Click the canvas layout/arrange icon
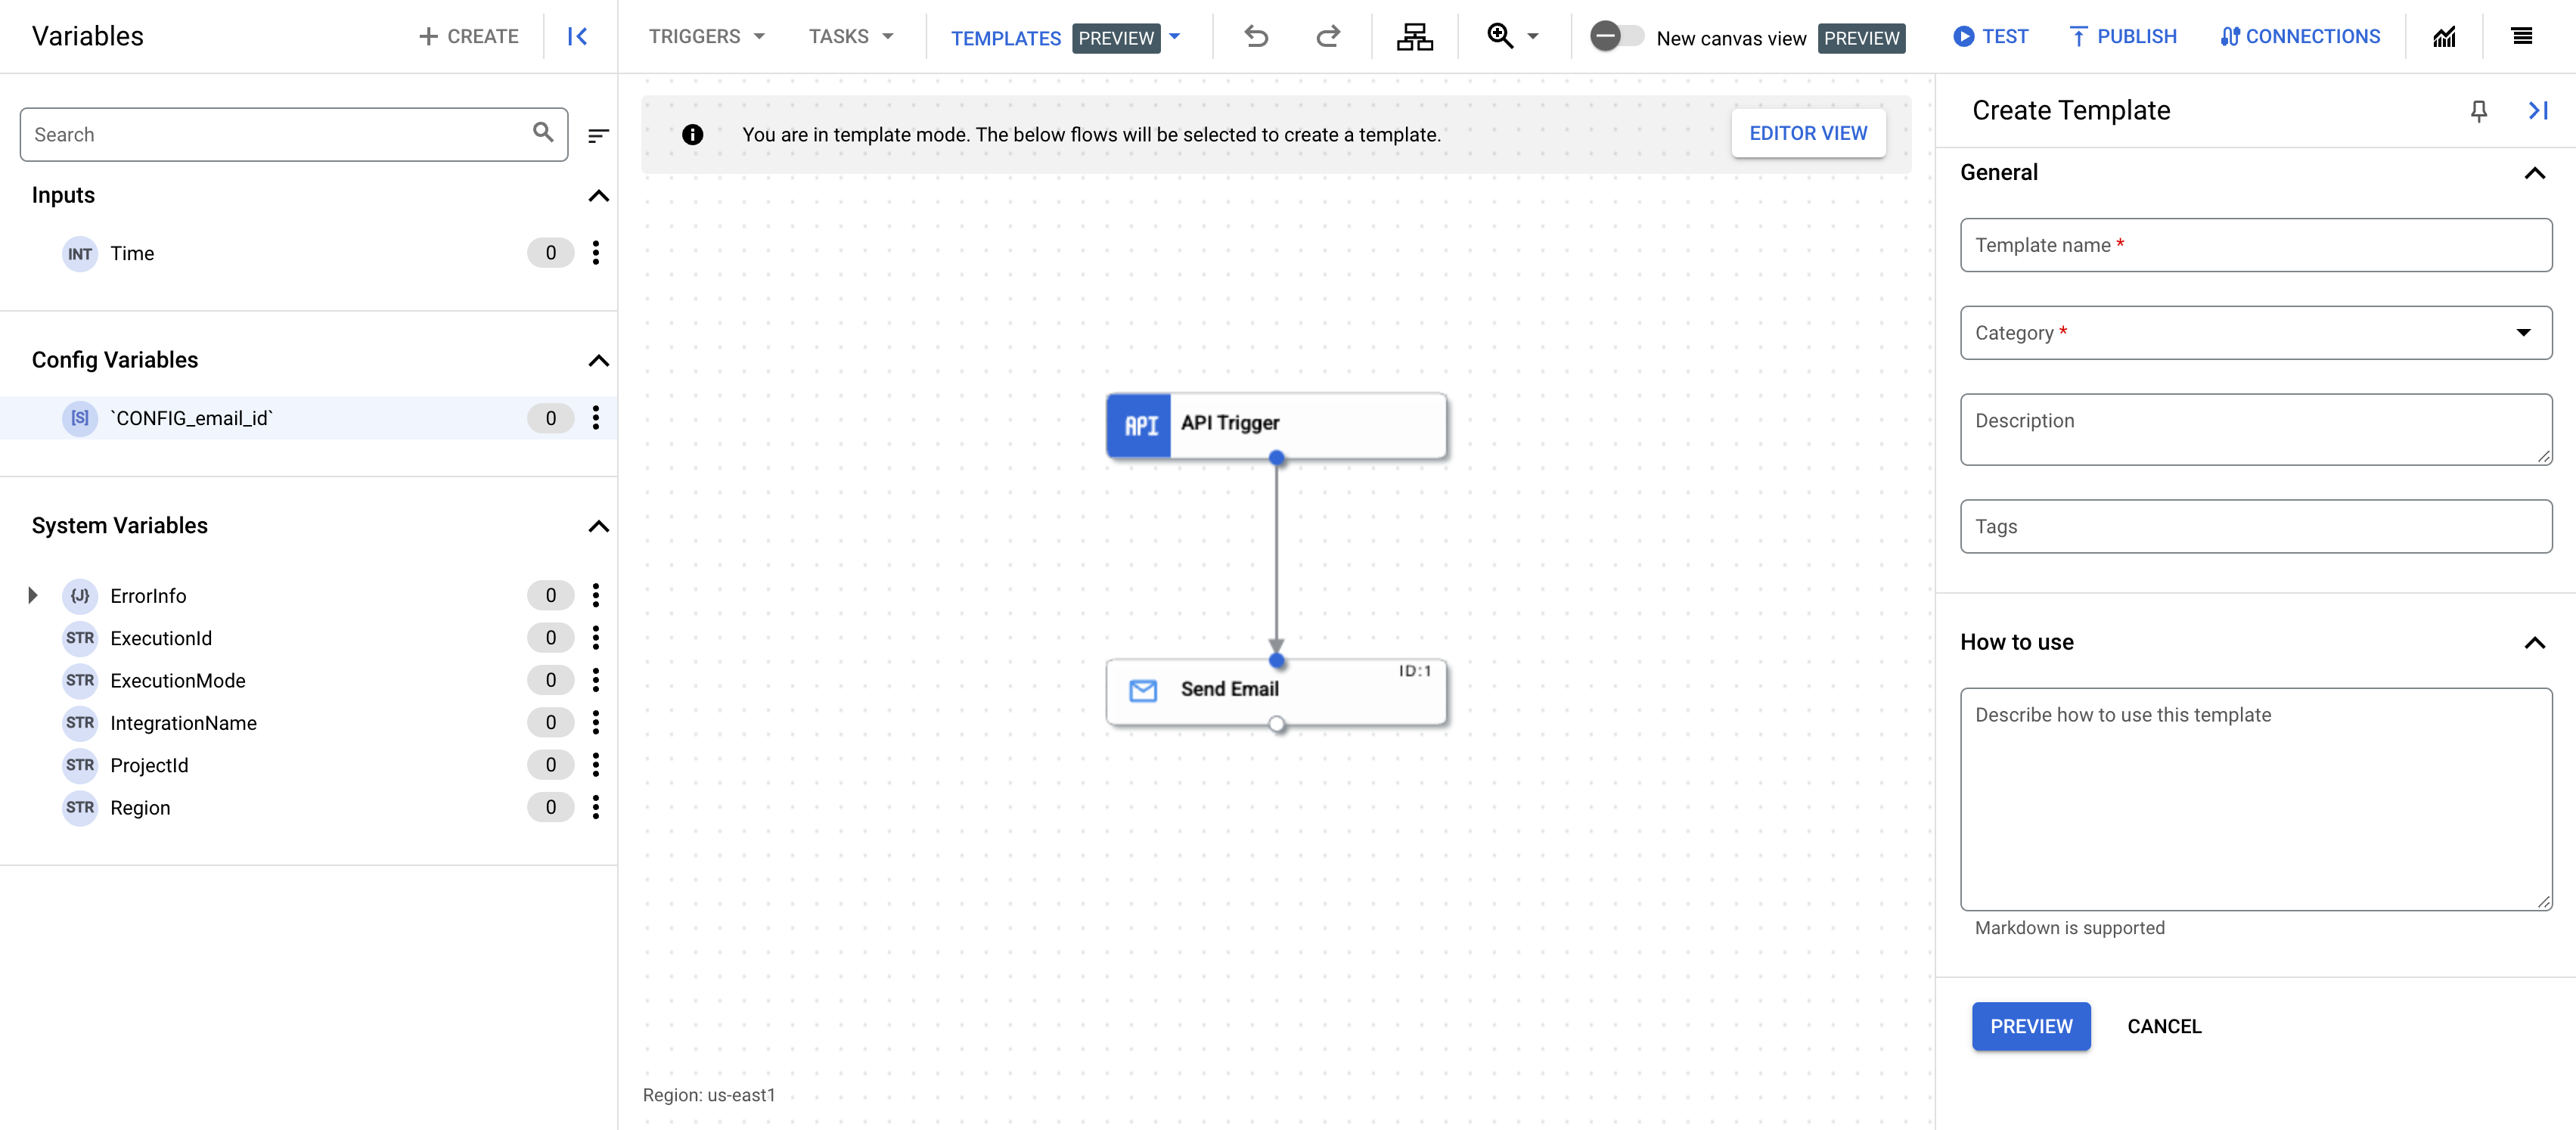Screen dimensions: 2576x1130 pos(1413,36)
